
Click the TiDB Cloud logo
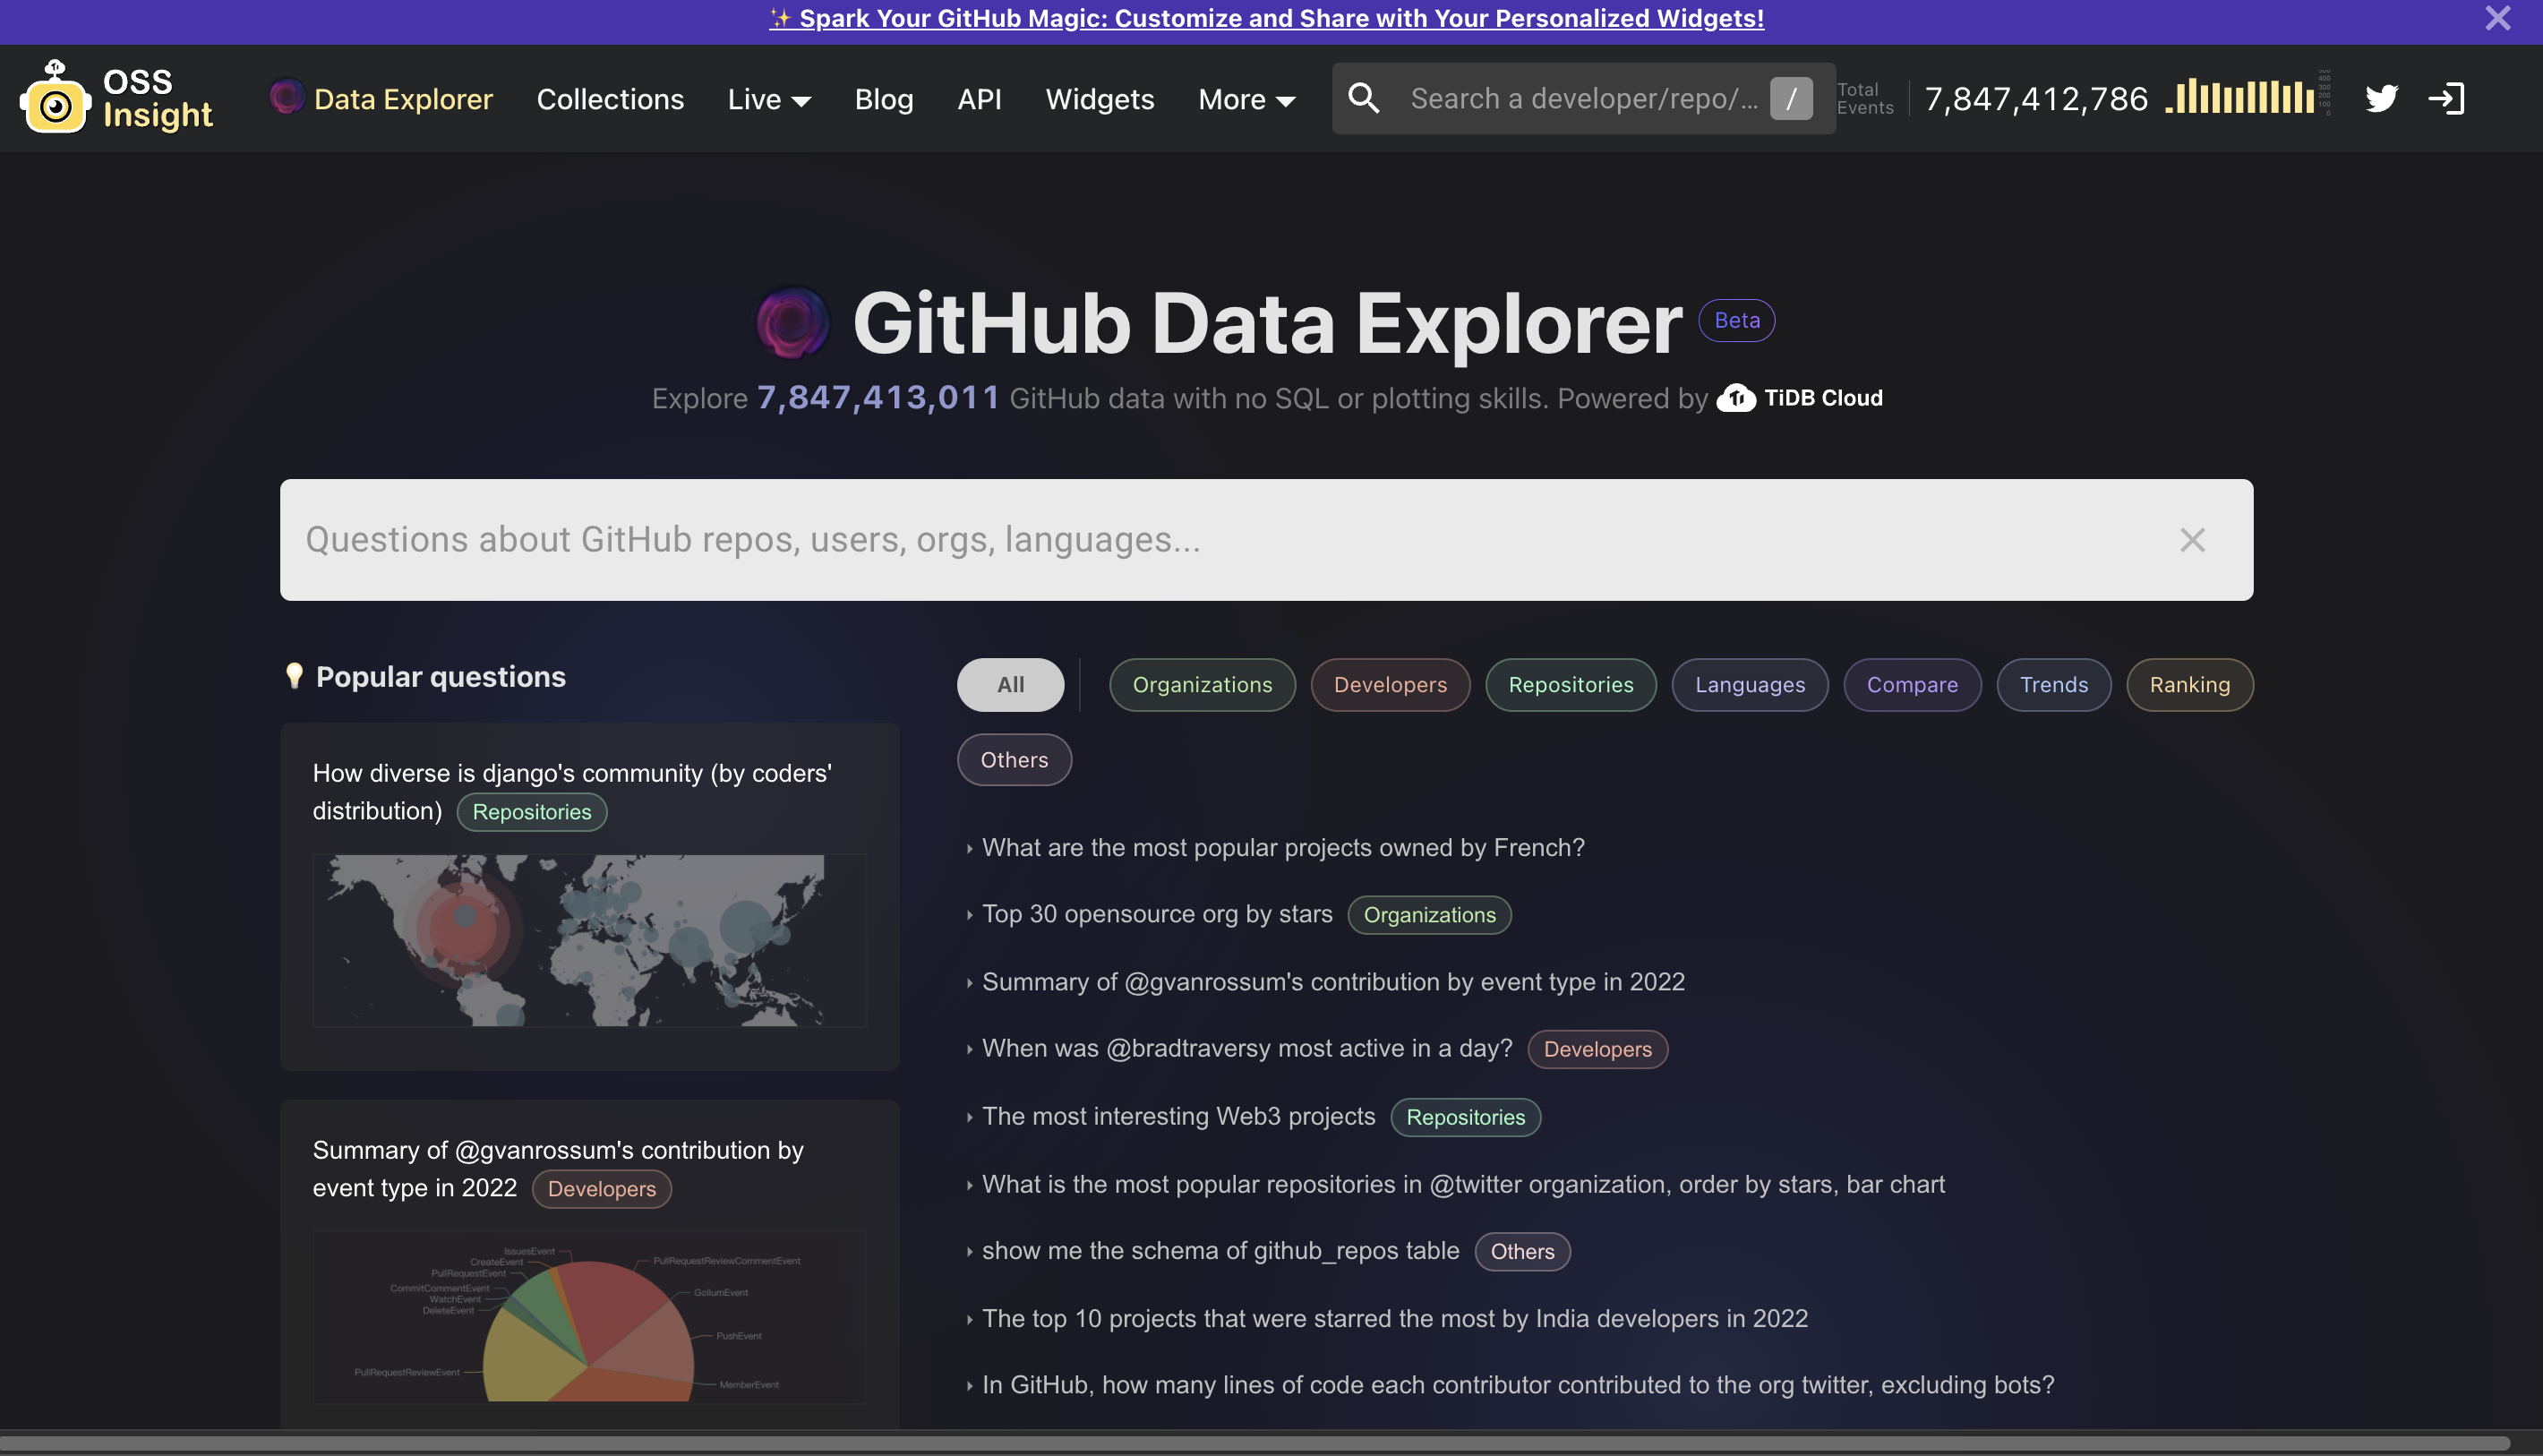pos(1737,398)
